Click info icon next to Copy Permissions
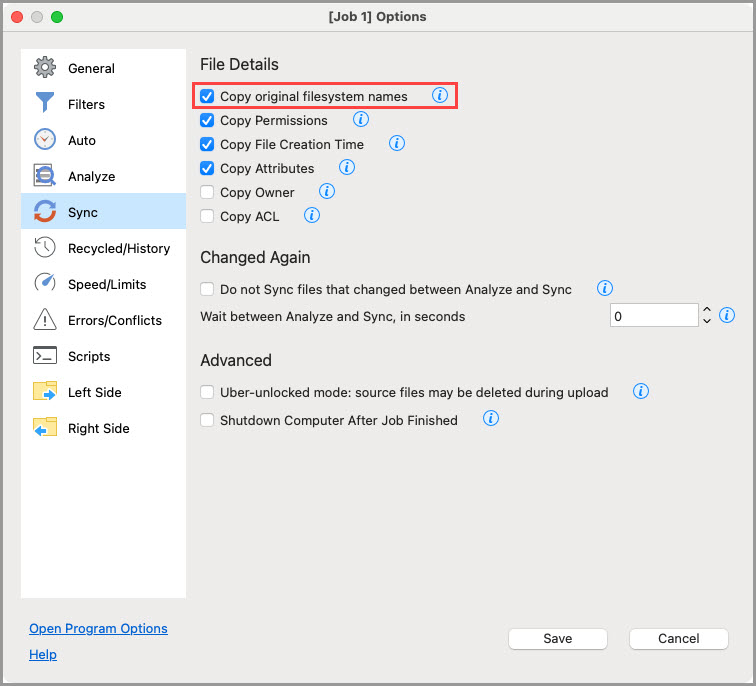The height and width of the screenshot is (686, 756). pos(360,120)
